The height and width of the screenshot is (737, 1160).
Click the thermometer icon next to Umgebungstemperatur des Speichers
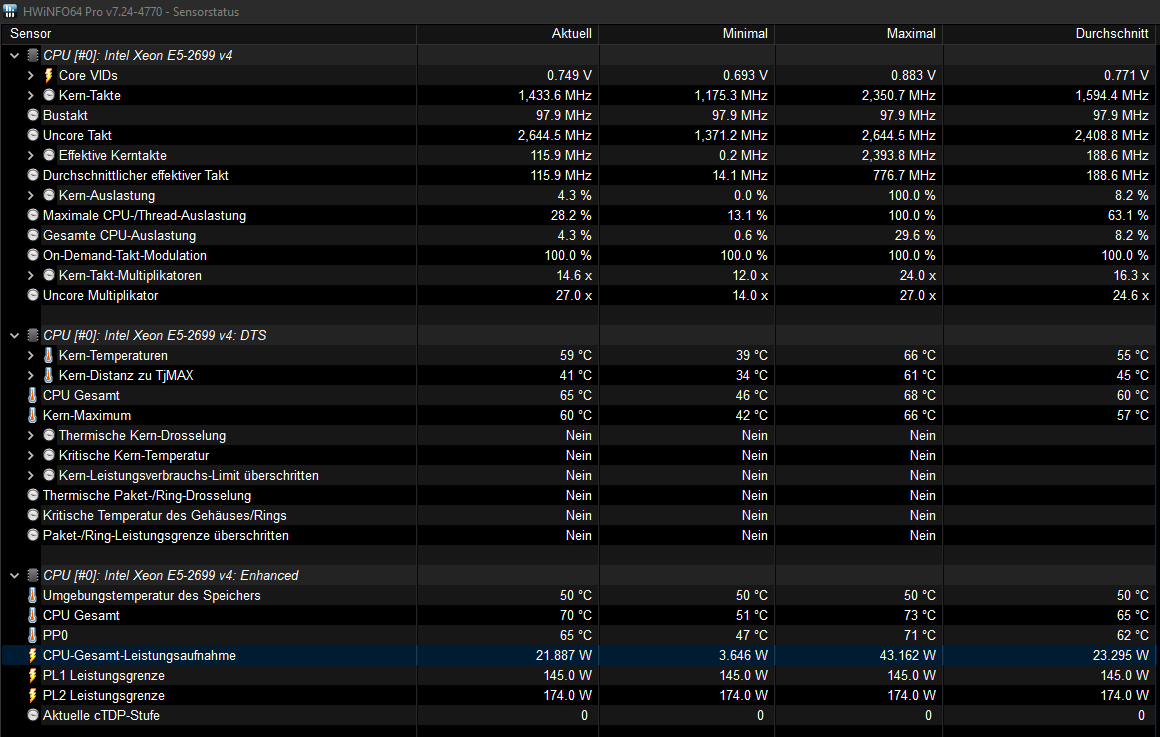pyautogui.click(x=33, y=595)
